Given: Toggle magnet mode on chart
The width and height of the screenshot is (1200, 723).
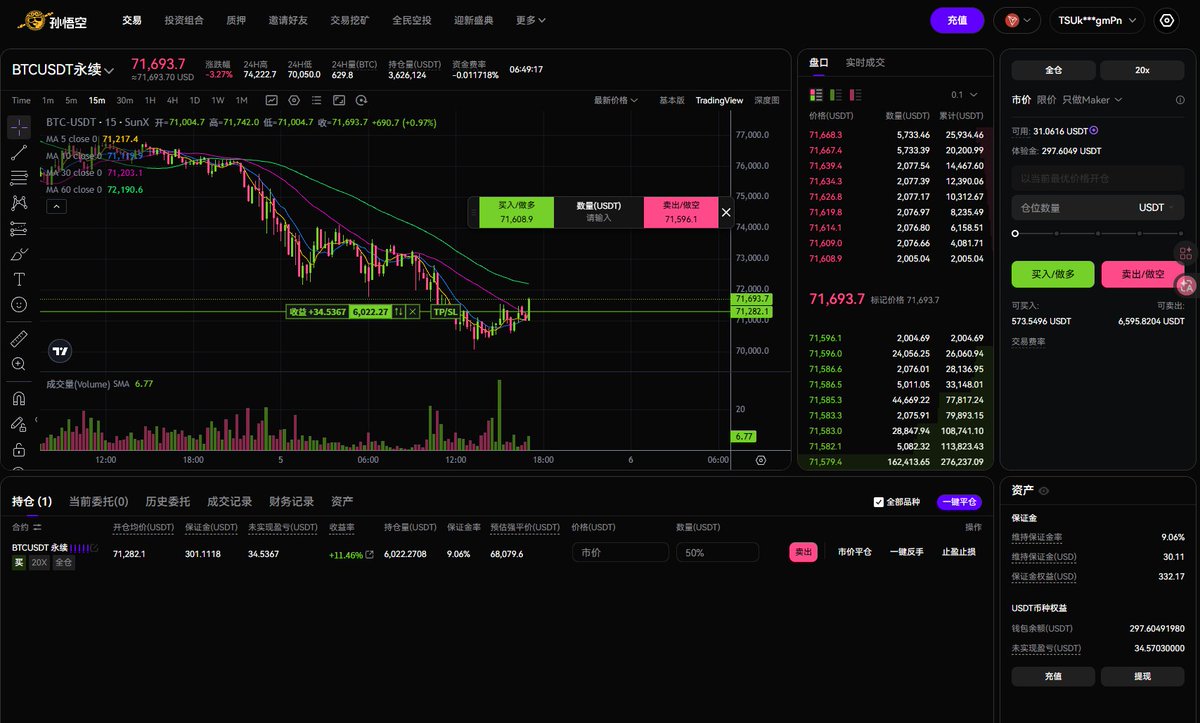Looking at the screenshot, I should (19, 398).
